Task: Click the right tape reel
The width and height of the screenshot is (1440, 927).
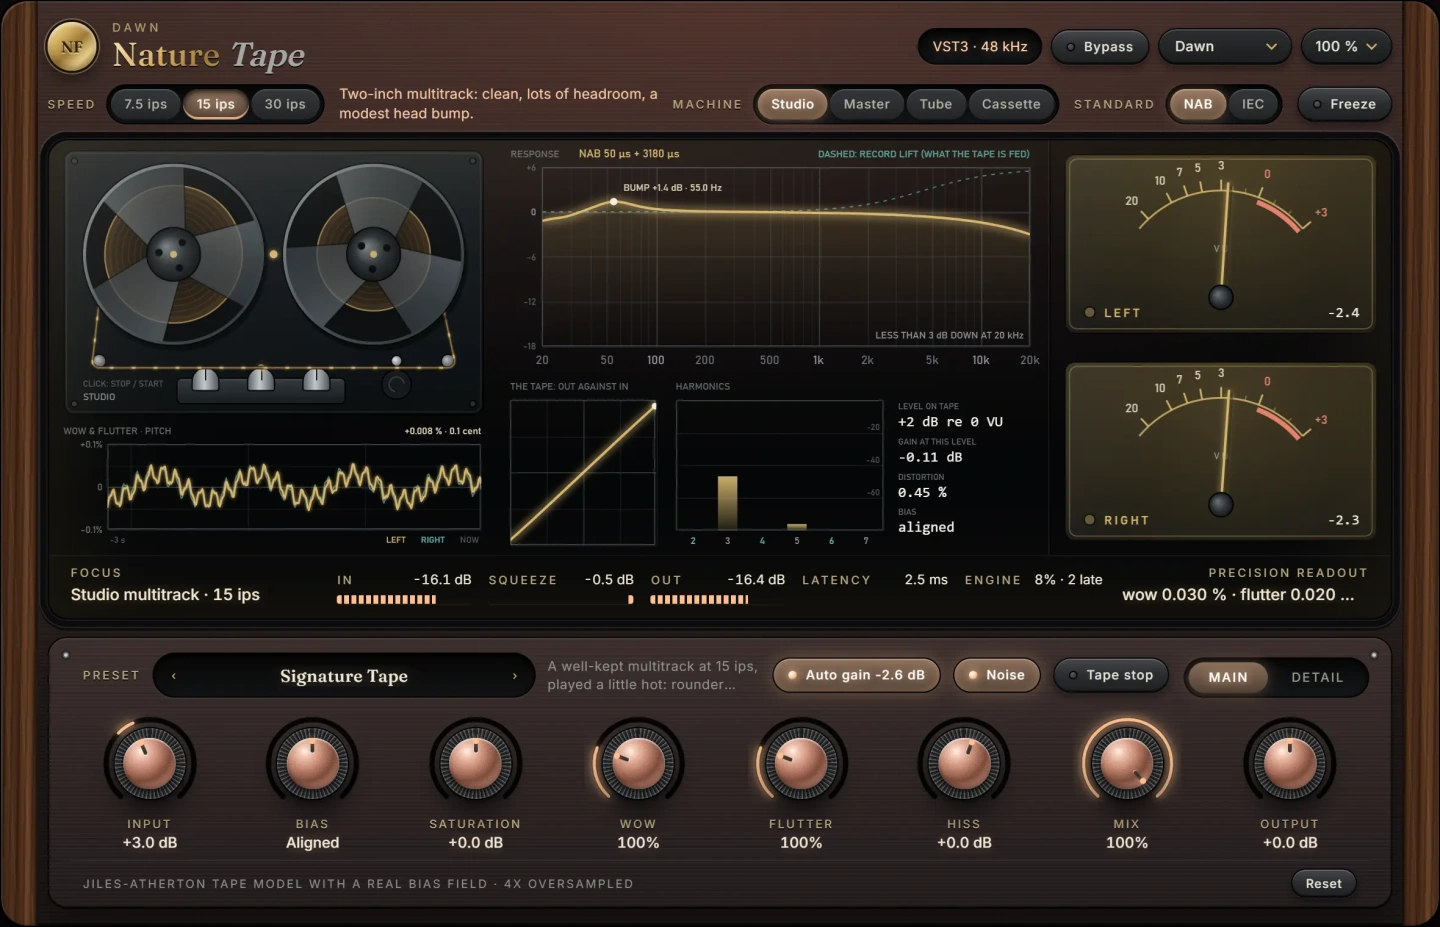Action: (373, 254)
